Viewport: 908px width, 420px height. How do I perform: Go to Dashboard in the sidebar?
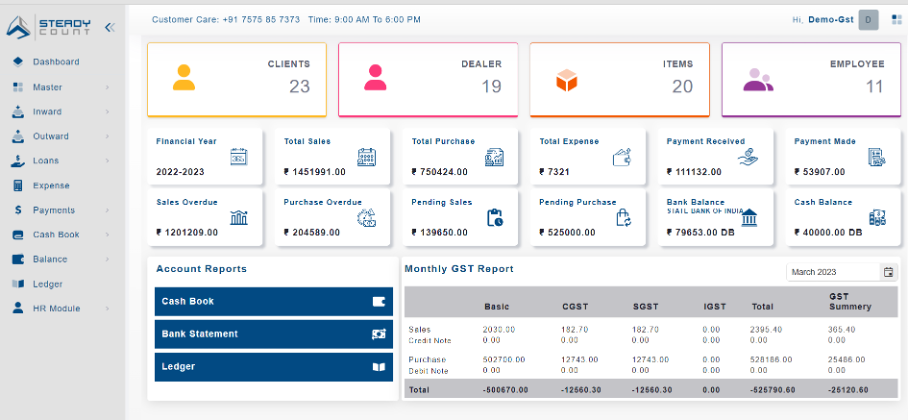tap(55, 62)
